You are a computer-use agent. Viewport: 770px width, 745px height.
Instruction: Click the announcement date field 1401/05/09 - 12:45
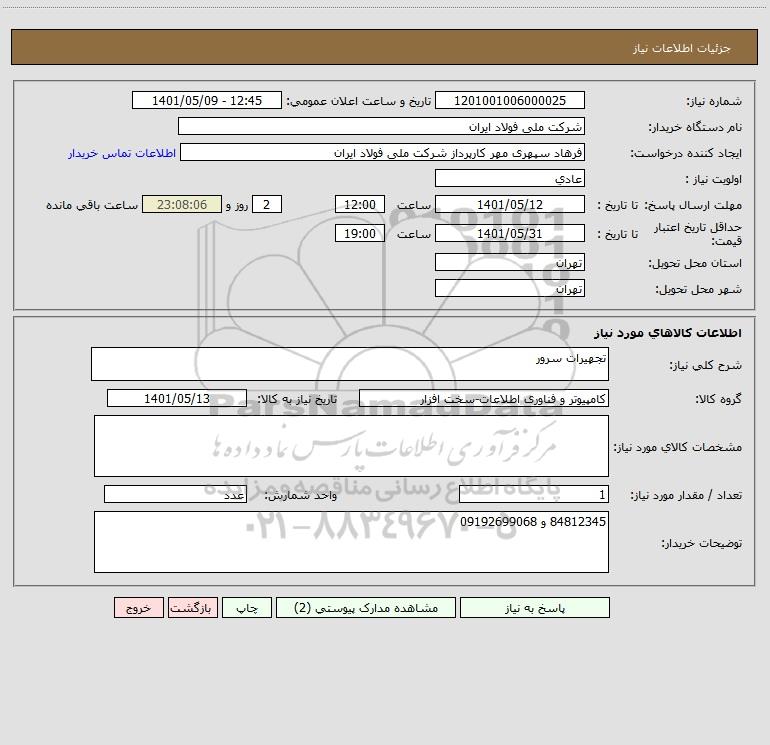pyautogui.click(x=207, y=100)
